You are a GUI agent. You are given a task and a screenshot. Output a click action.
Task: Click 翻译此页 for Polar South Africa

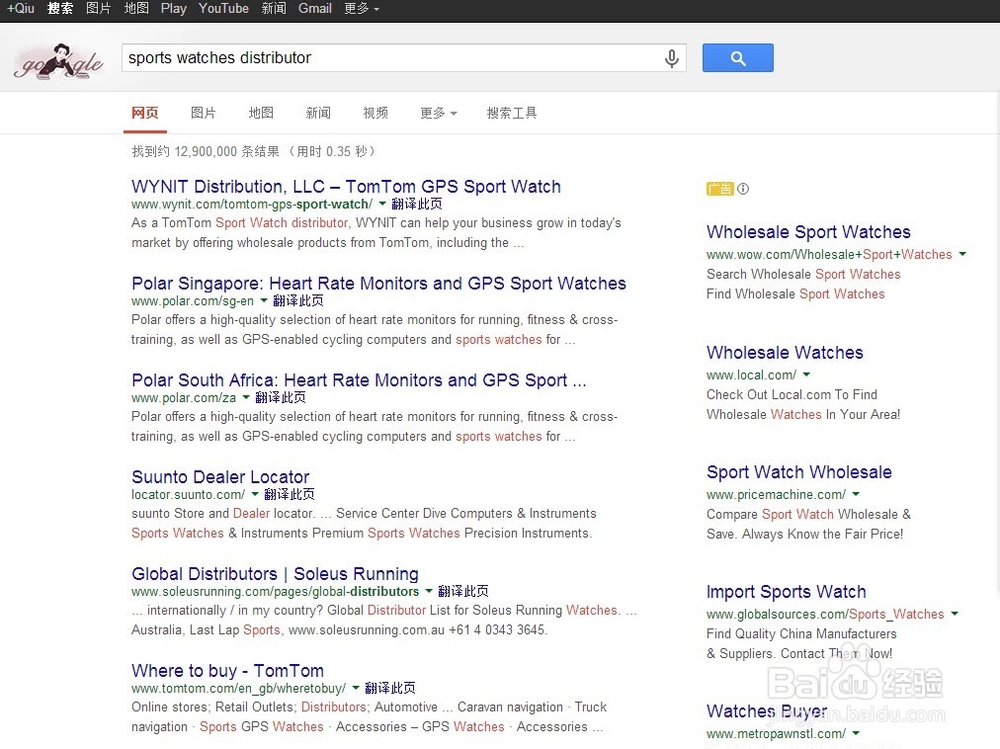click(x=280, y=398)
